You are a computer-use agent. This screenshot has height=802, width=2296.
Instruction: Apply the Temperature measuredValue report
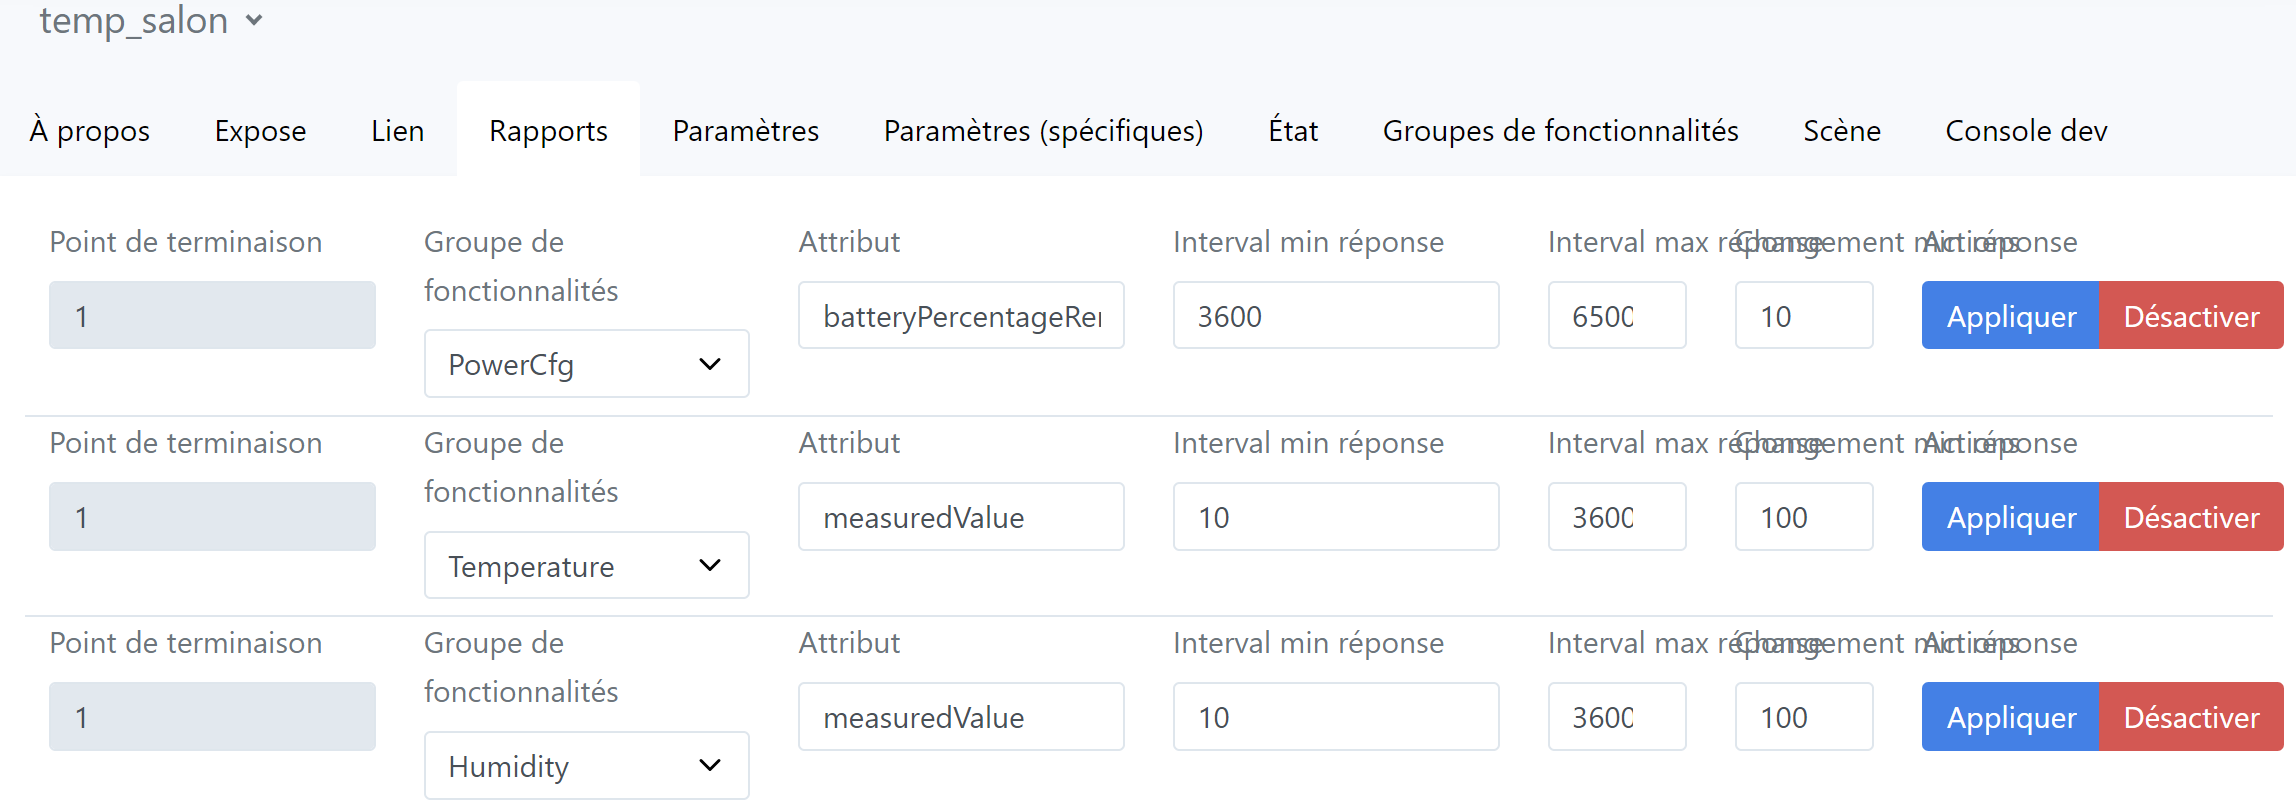click(x=2010, y=517)
